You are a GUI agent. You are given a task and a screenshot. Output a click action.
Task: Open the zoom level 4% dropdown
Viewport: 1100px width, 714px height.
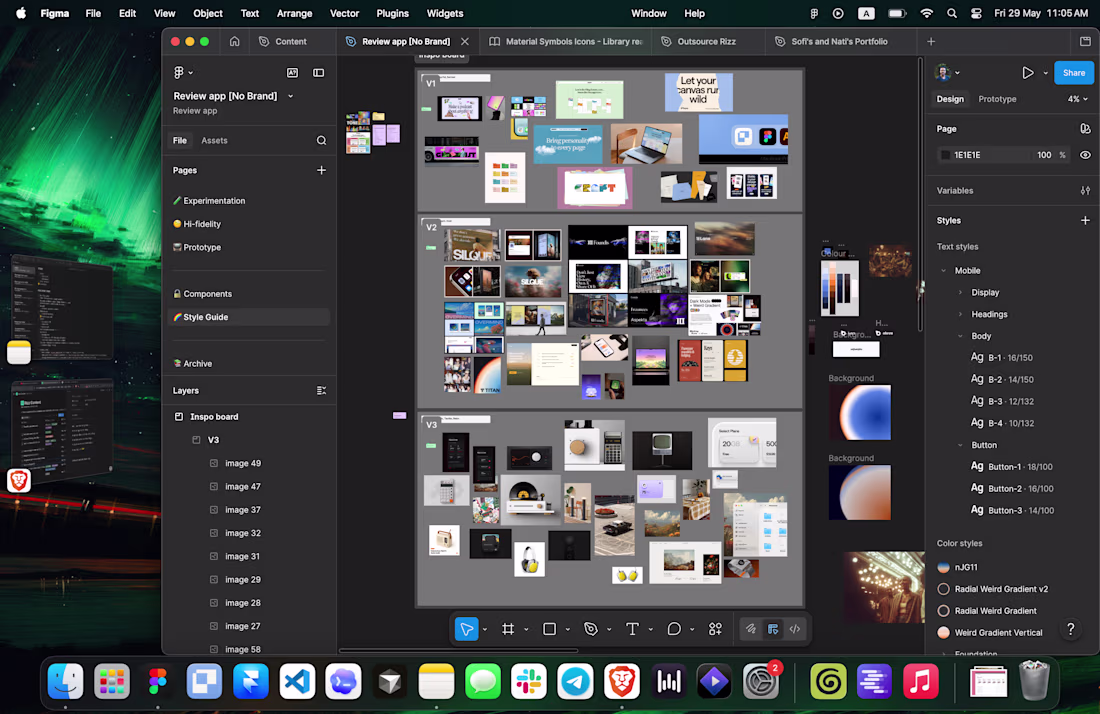click(x=1078, y=99)
